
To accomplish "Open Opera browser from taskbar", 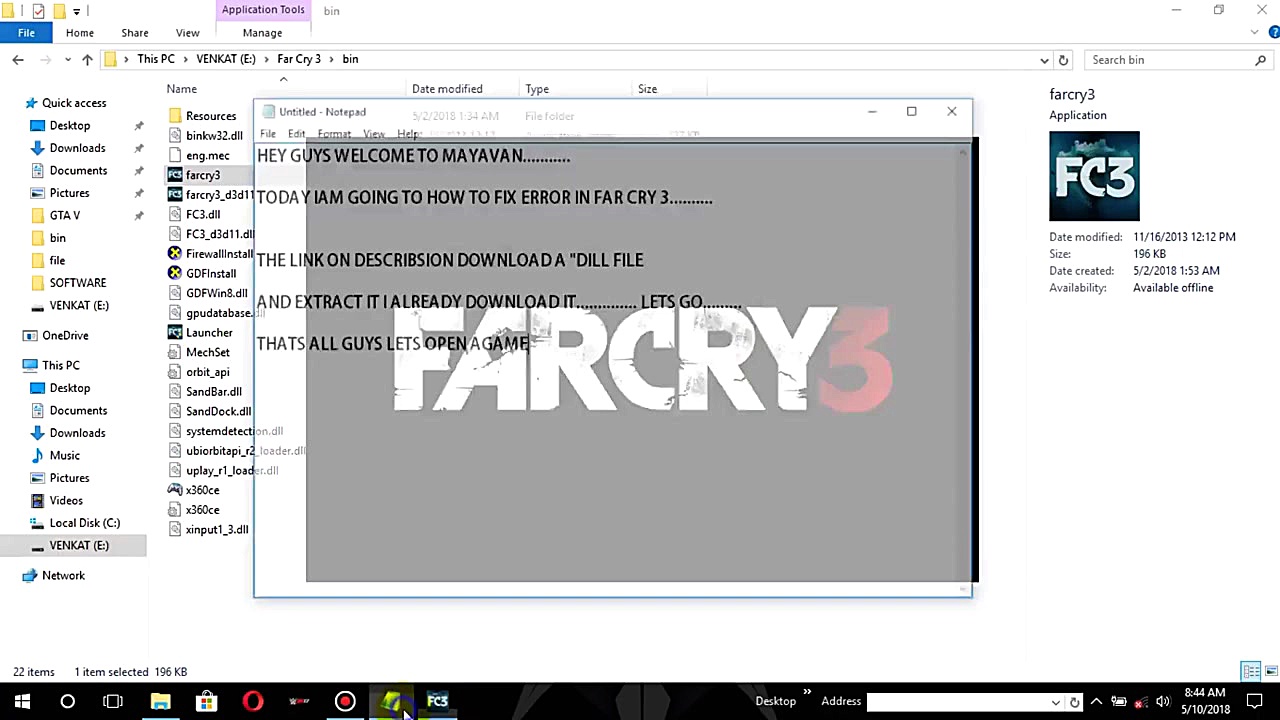I will click(x=252, y=701).
